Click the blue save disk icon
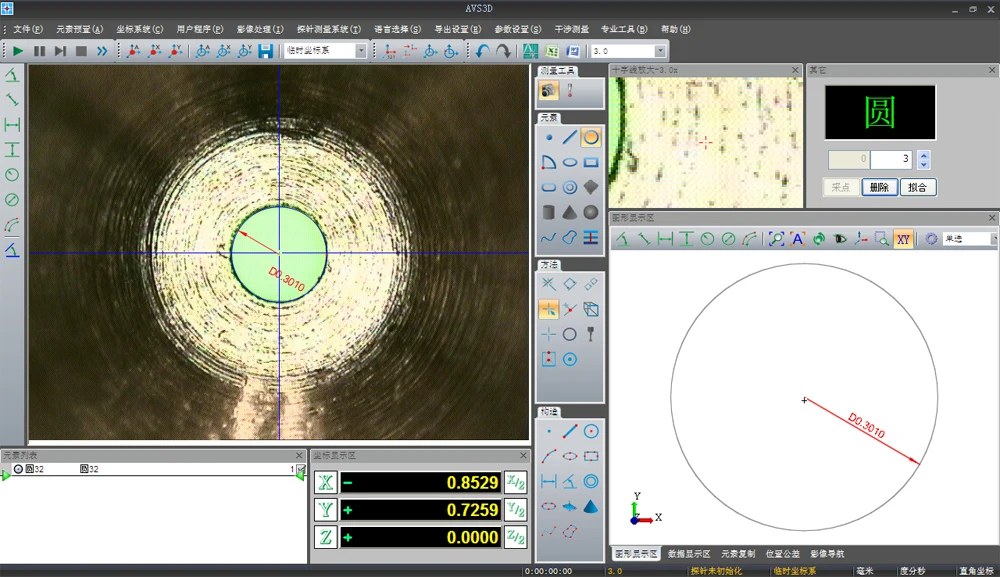1000x577 pixels. point(266,51)
